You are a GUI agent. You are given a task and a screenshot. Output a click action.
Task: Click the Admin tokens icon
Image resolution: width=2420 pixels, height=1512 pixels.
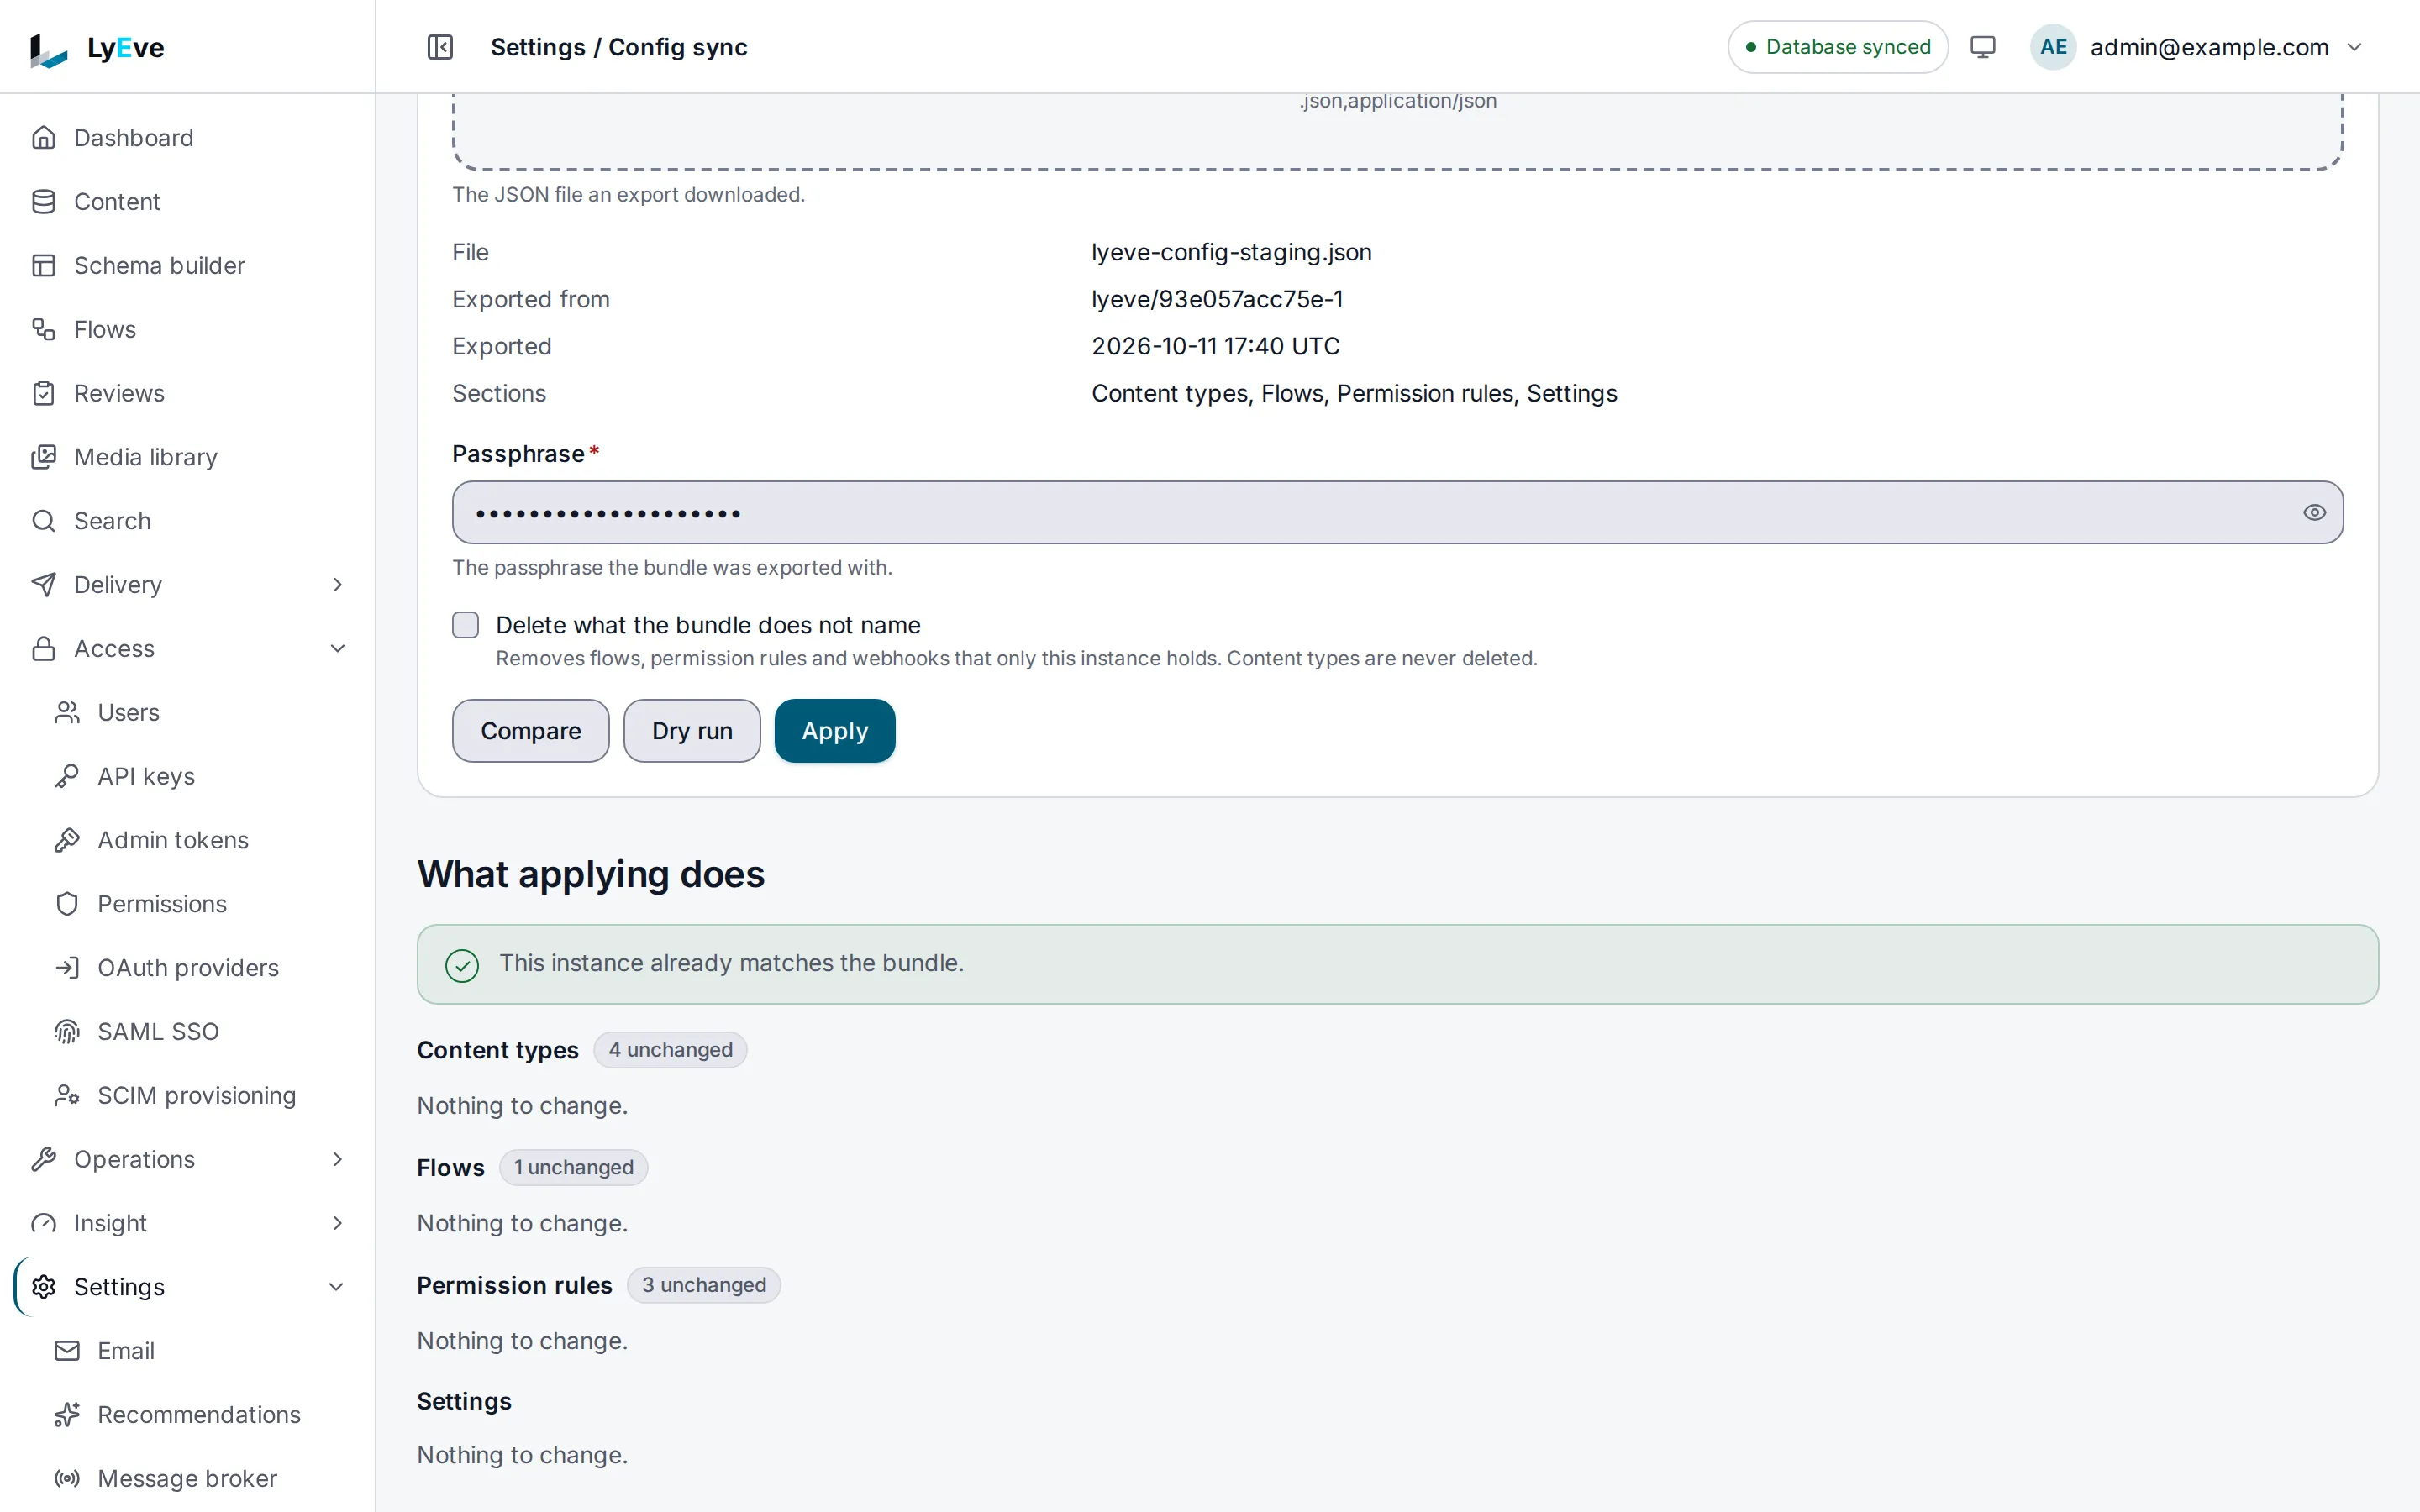tap(67, 840)
